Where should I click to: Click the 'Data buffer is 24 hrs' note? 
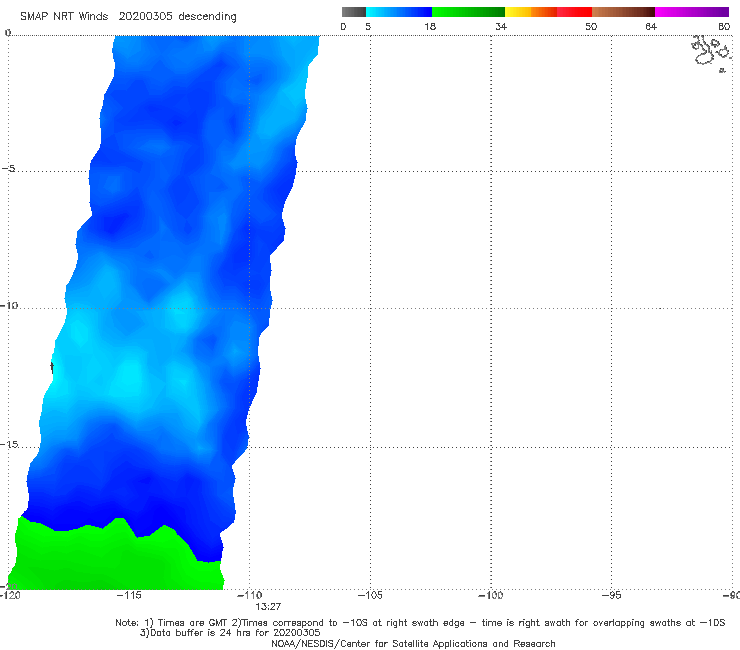230,633
